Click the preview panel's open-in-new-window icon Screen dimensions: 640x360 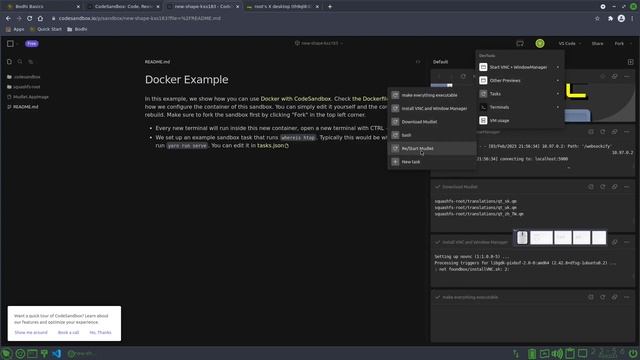tap(614, 76)
